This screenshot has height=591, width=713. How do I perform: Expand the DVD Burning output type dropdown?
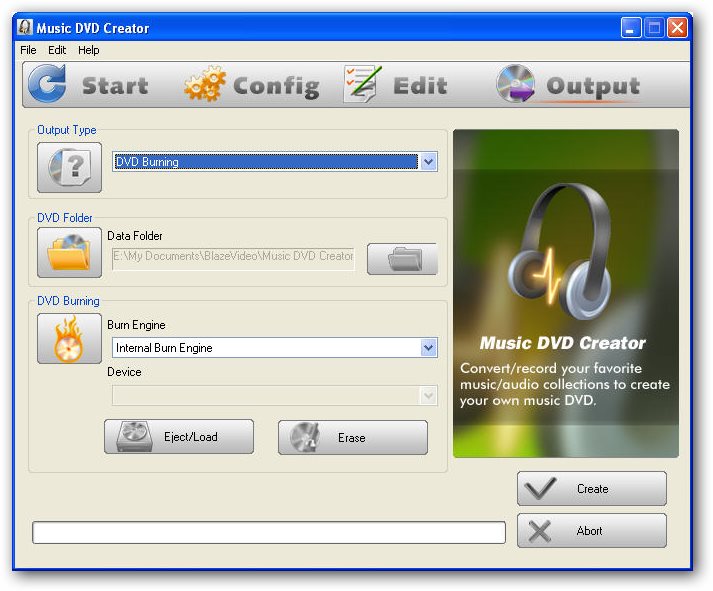(x=428, y=161)
